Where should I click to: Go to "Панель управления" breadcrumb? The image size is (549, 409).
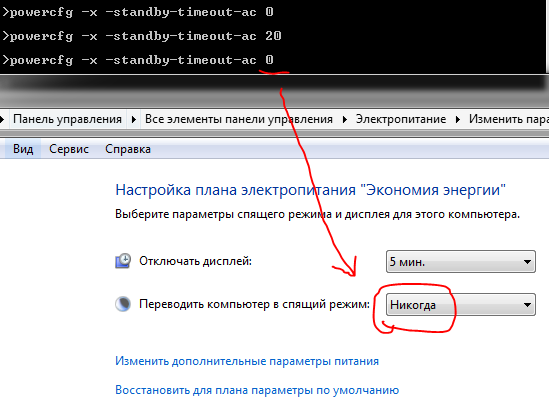[x=68, y=119]
